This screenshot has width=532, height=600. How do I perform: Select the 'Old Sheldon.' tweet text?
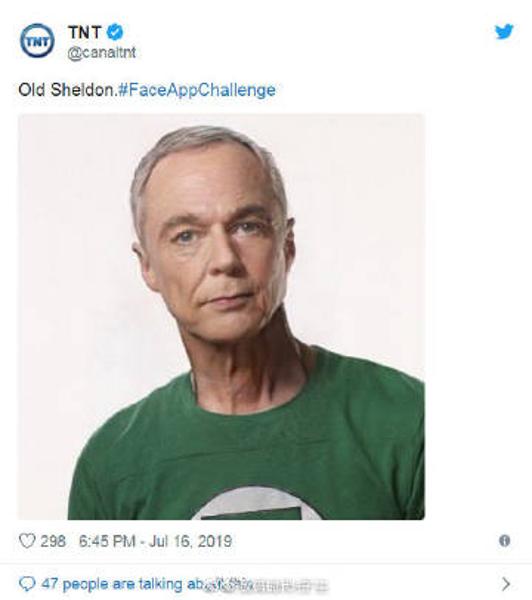(67, 90)
